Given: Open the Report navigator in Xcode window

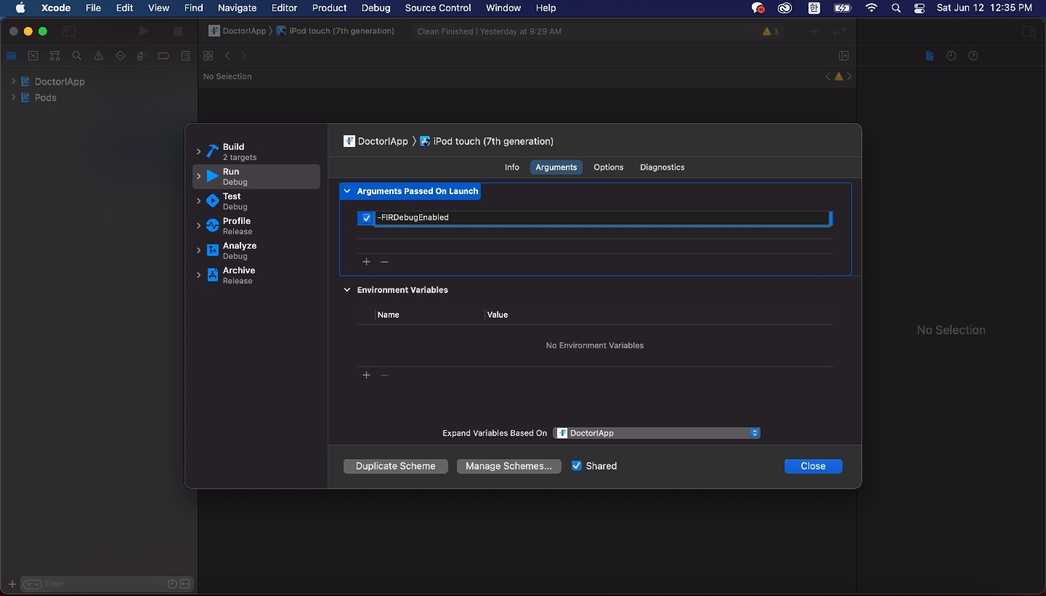Looking at the screenshot, I should tap(185, 56).
